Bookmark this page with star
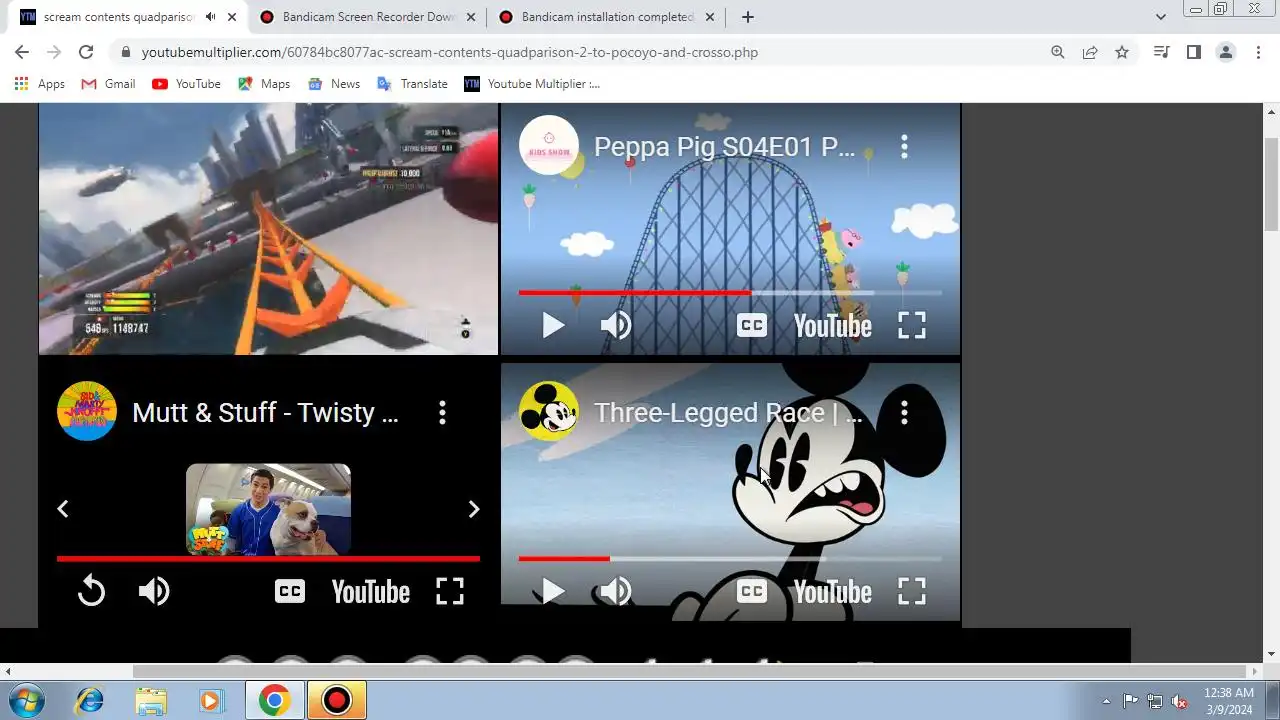Viewport: 1280px width, 720px height. pyautogui.click(x=1122, y=52)
